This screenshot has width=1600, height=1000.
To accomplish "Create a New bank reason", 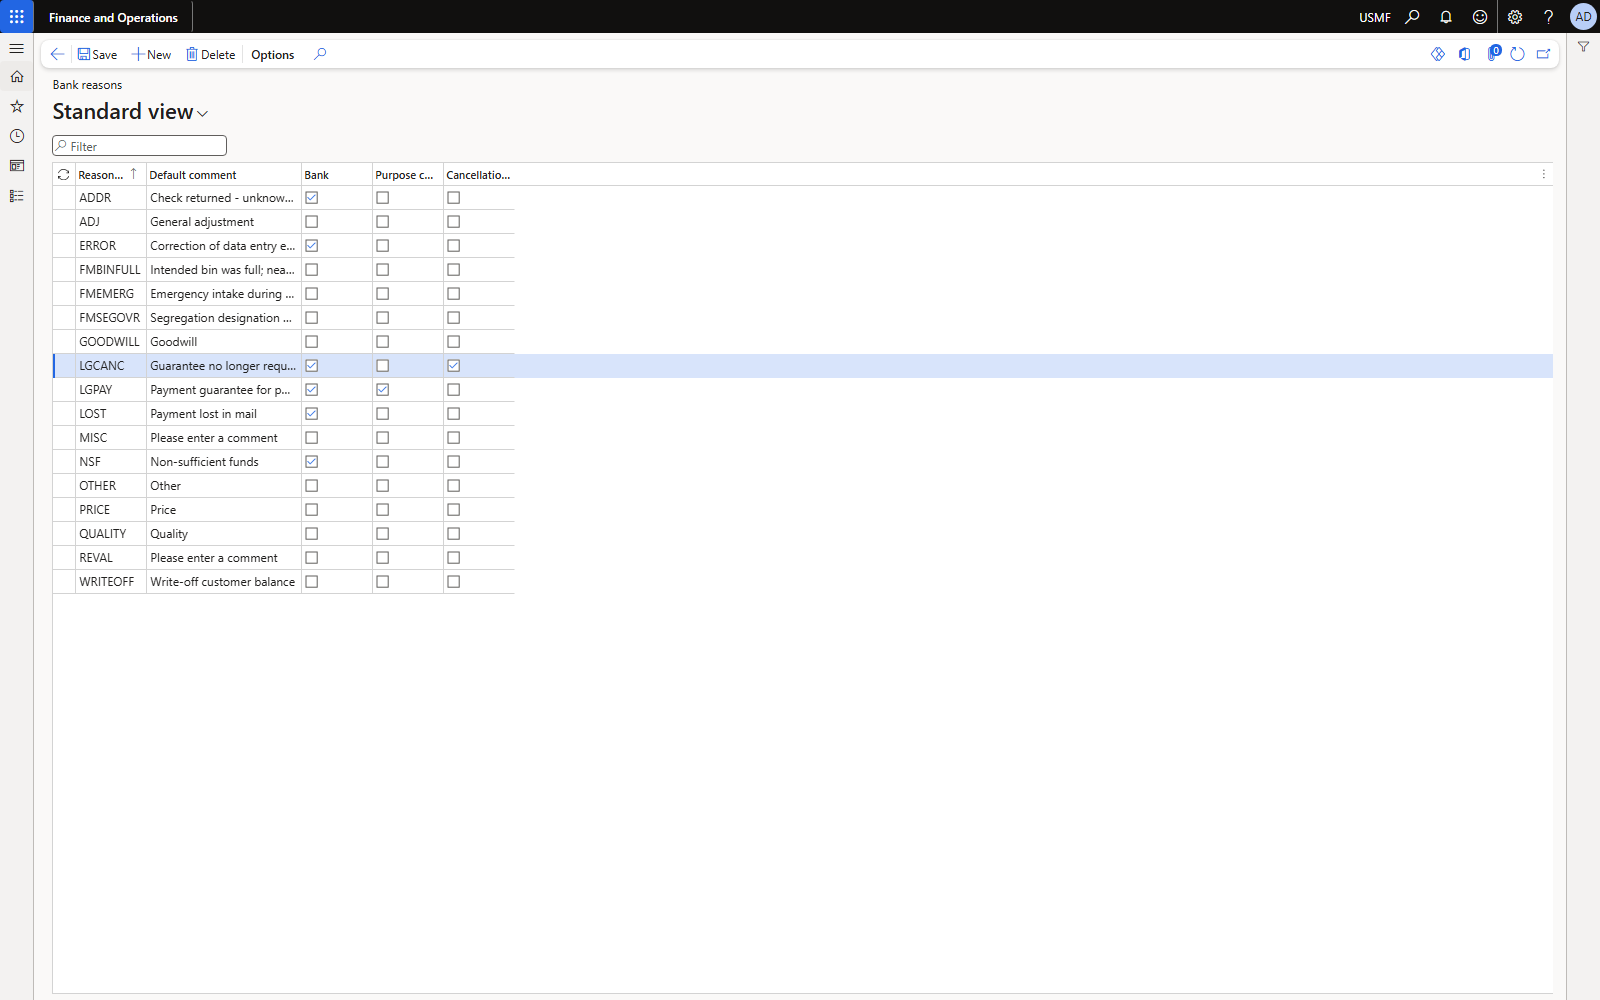I will click(x=151, y=54).
